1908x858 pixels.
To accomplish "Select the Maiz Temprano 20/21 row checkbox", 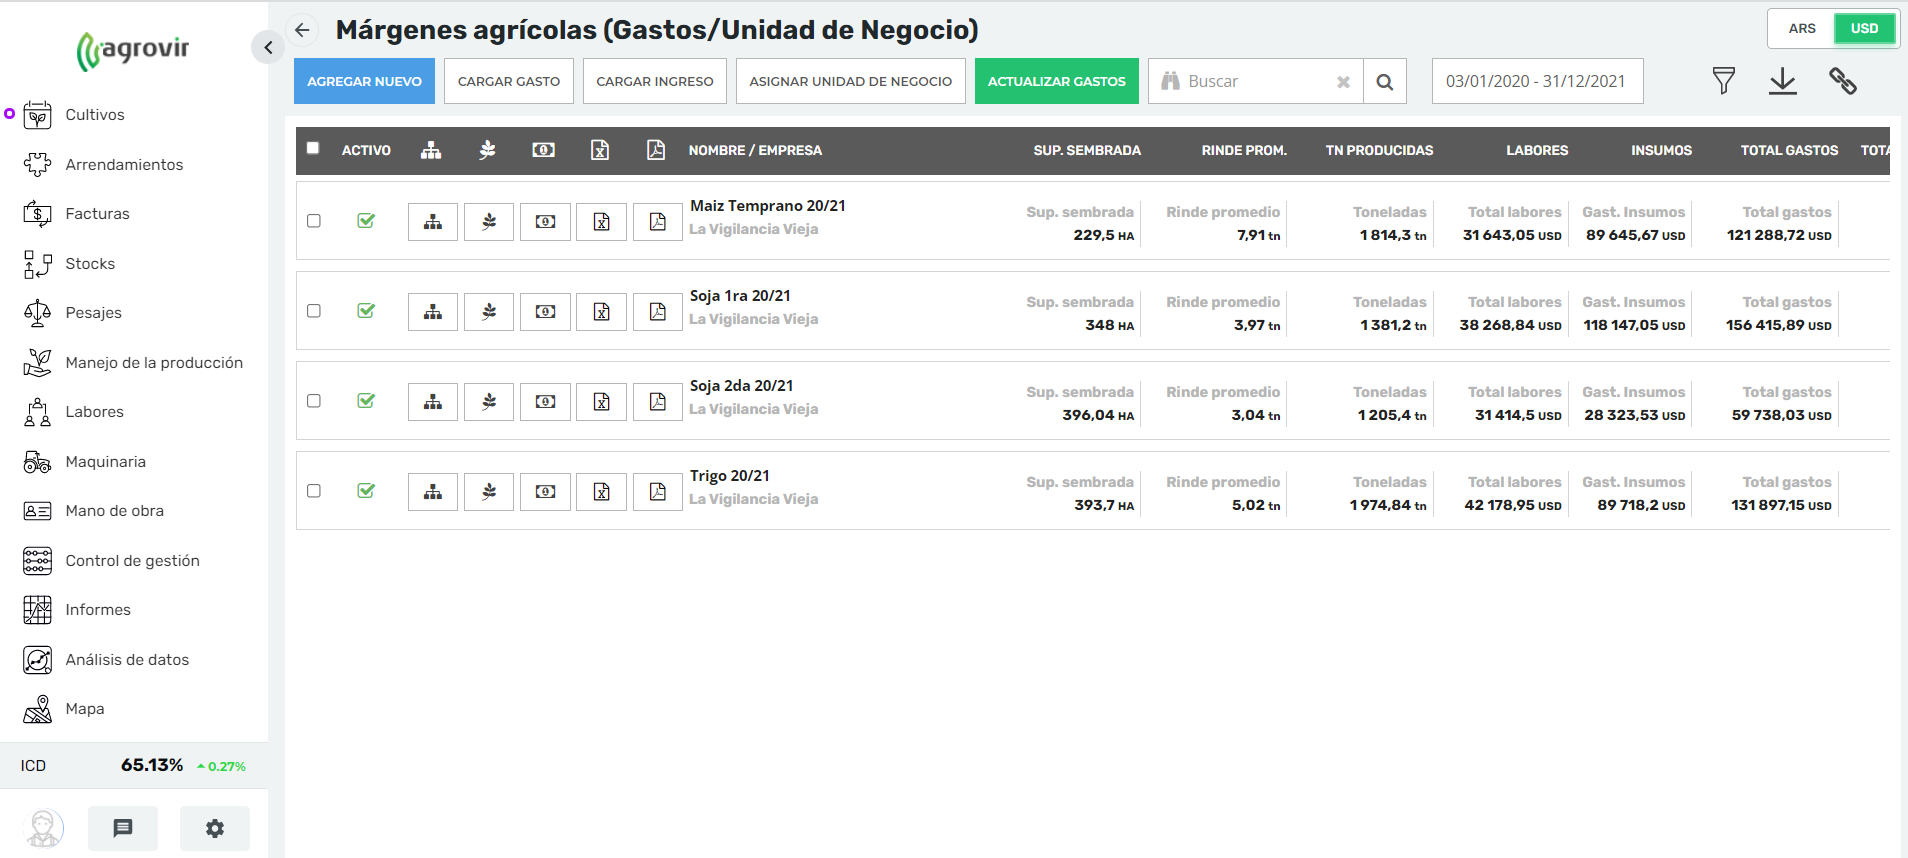I will tap(314, 221).
